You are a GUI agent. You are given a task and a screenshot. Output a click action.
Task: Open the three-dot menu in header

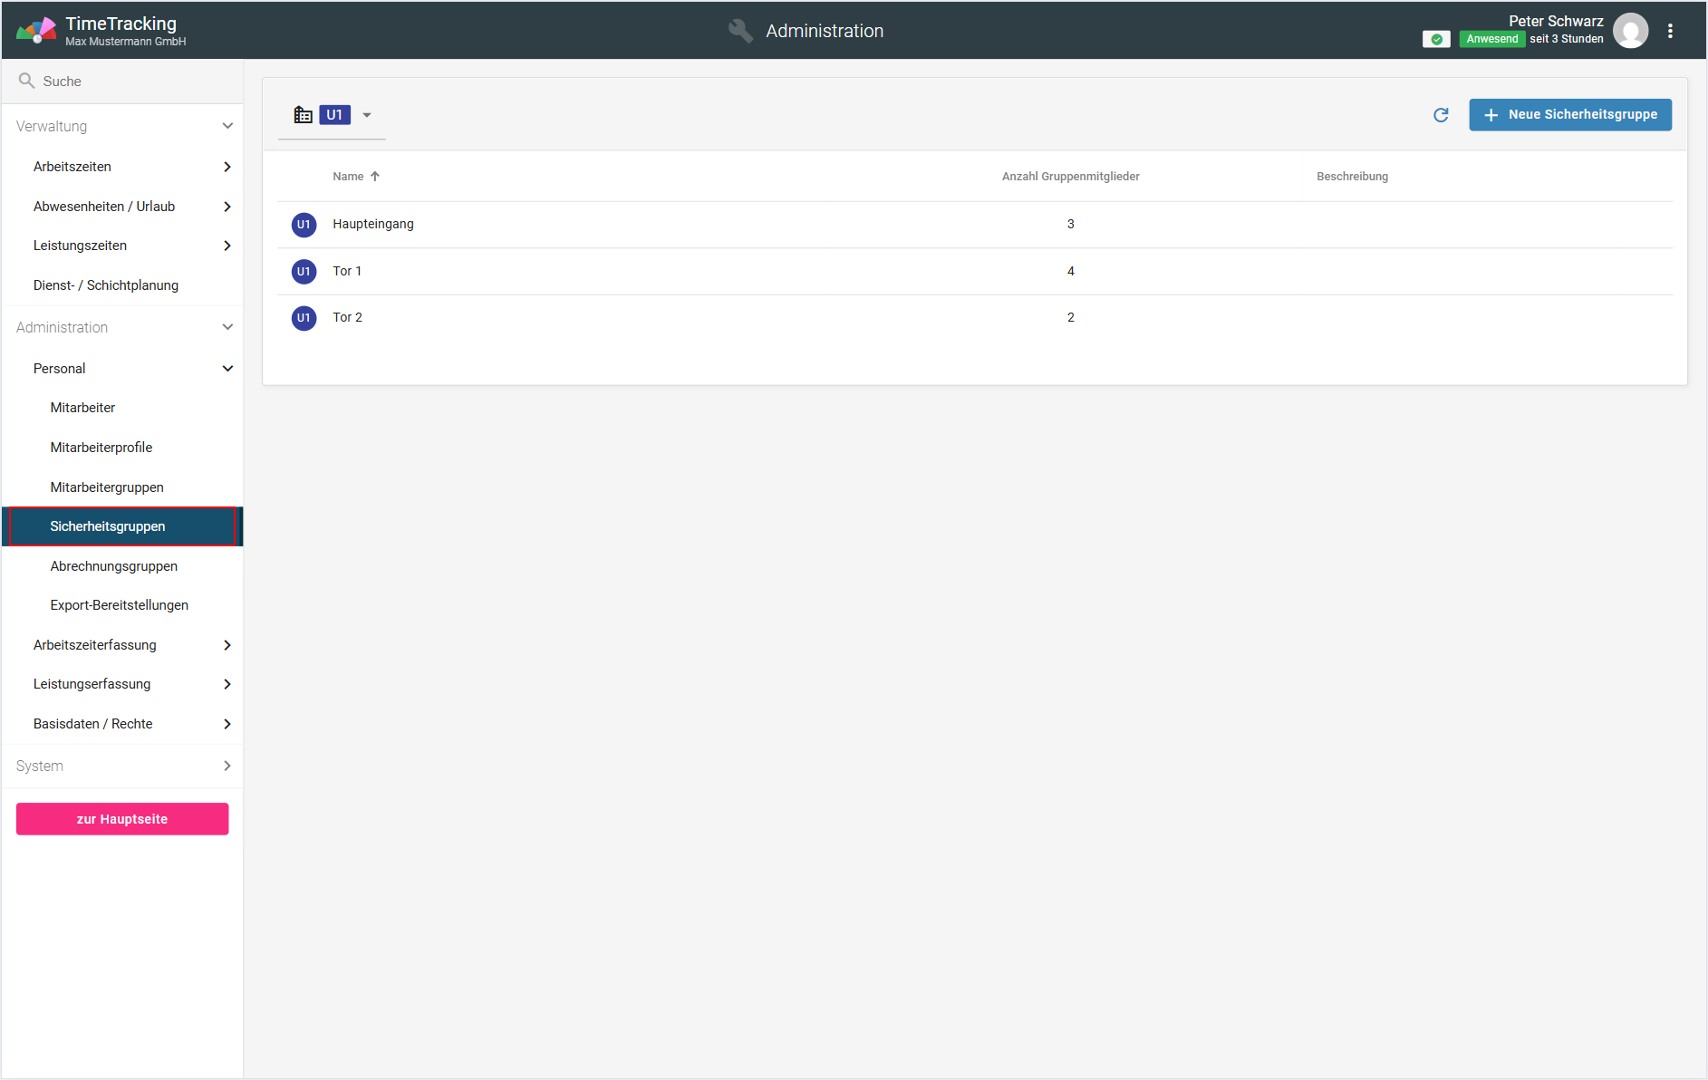point(1670,31)
